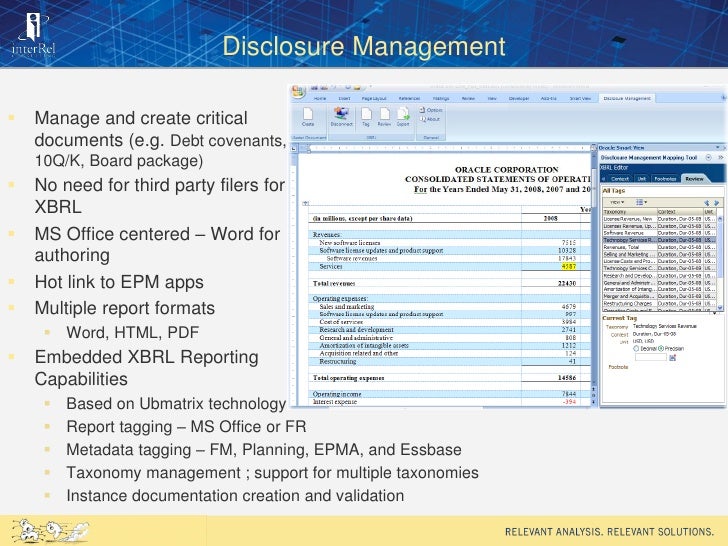The image size is (728, 546).
Task: Open the View ribbon tab
Action: (492, 98)
